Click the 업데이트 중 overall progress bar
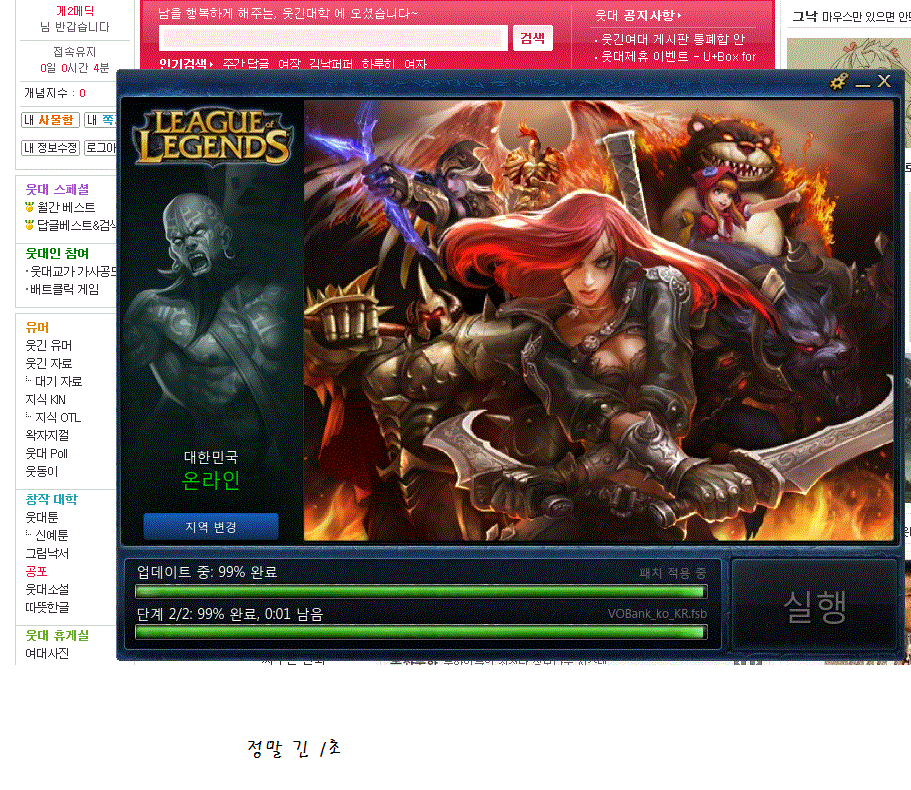 pos(421,591)
